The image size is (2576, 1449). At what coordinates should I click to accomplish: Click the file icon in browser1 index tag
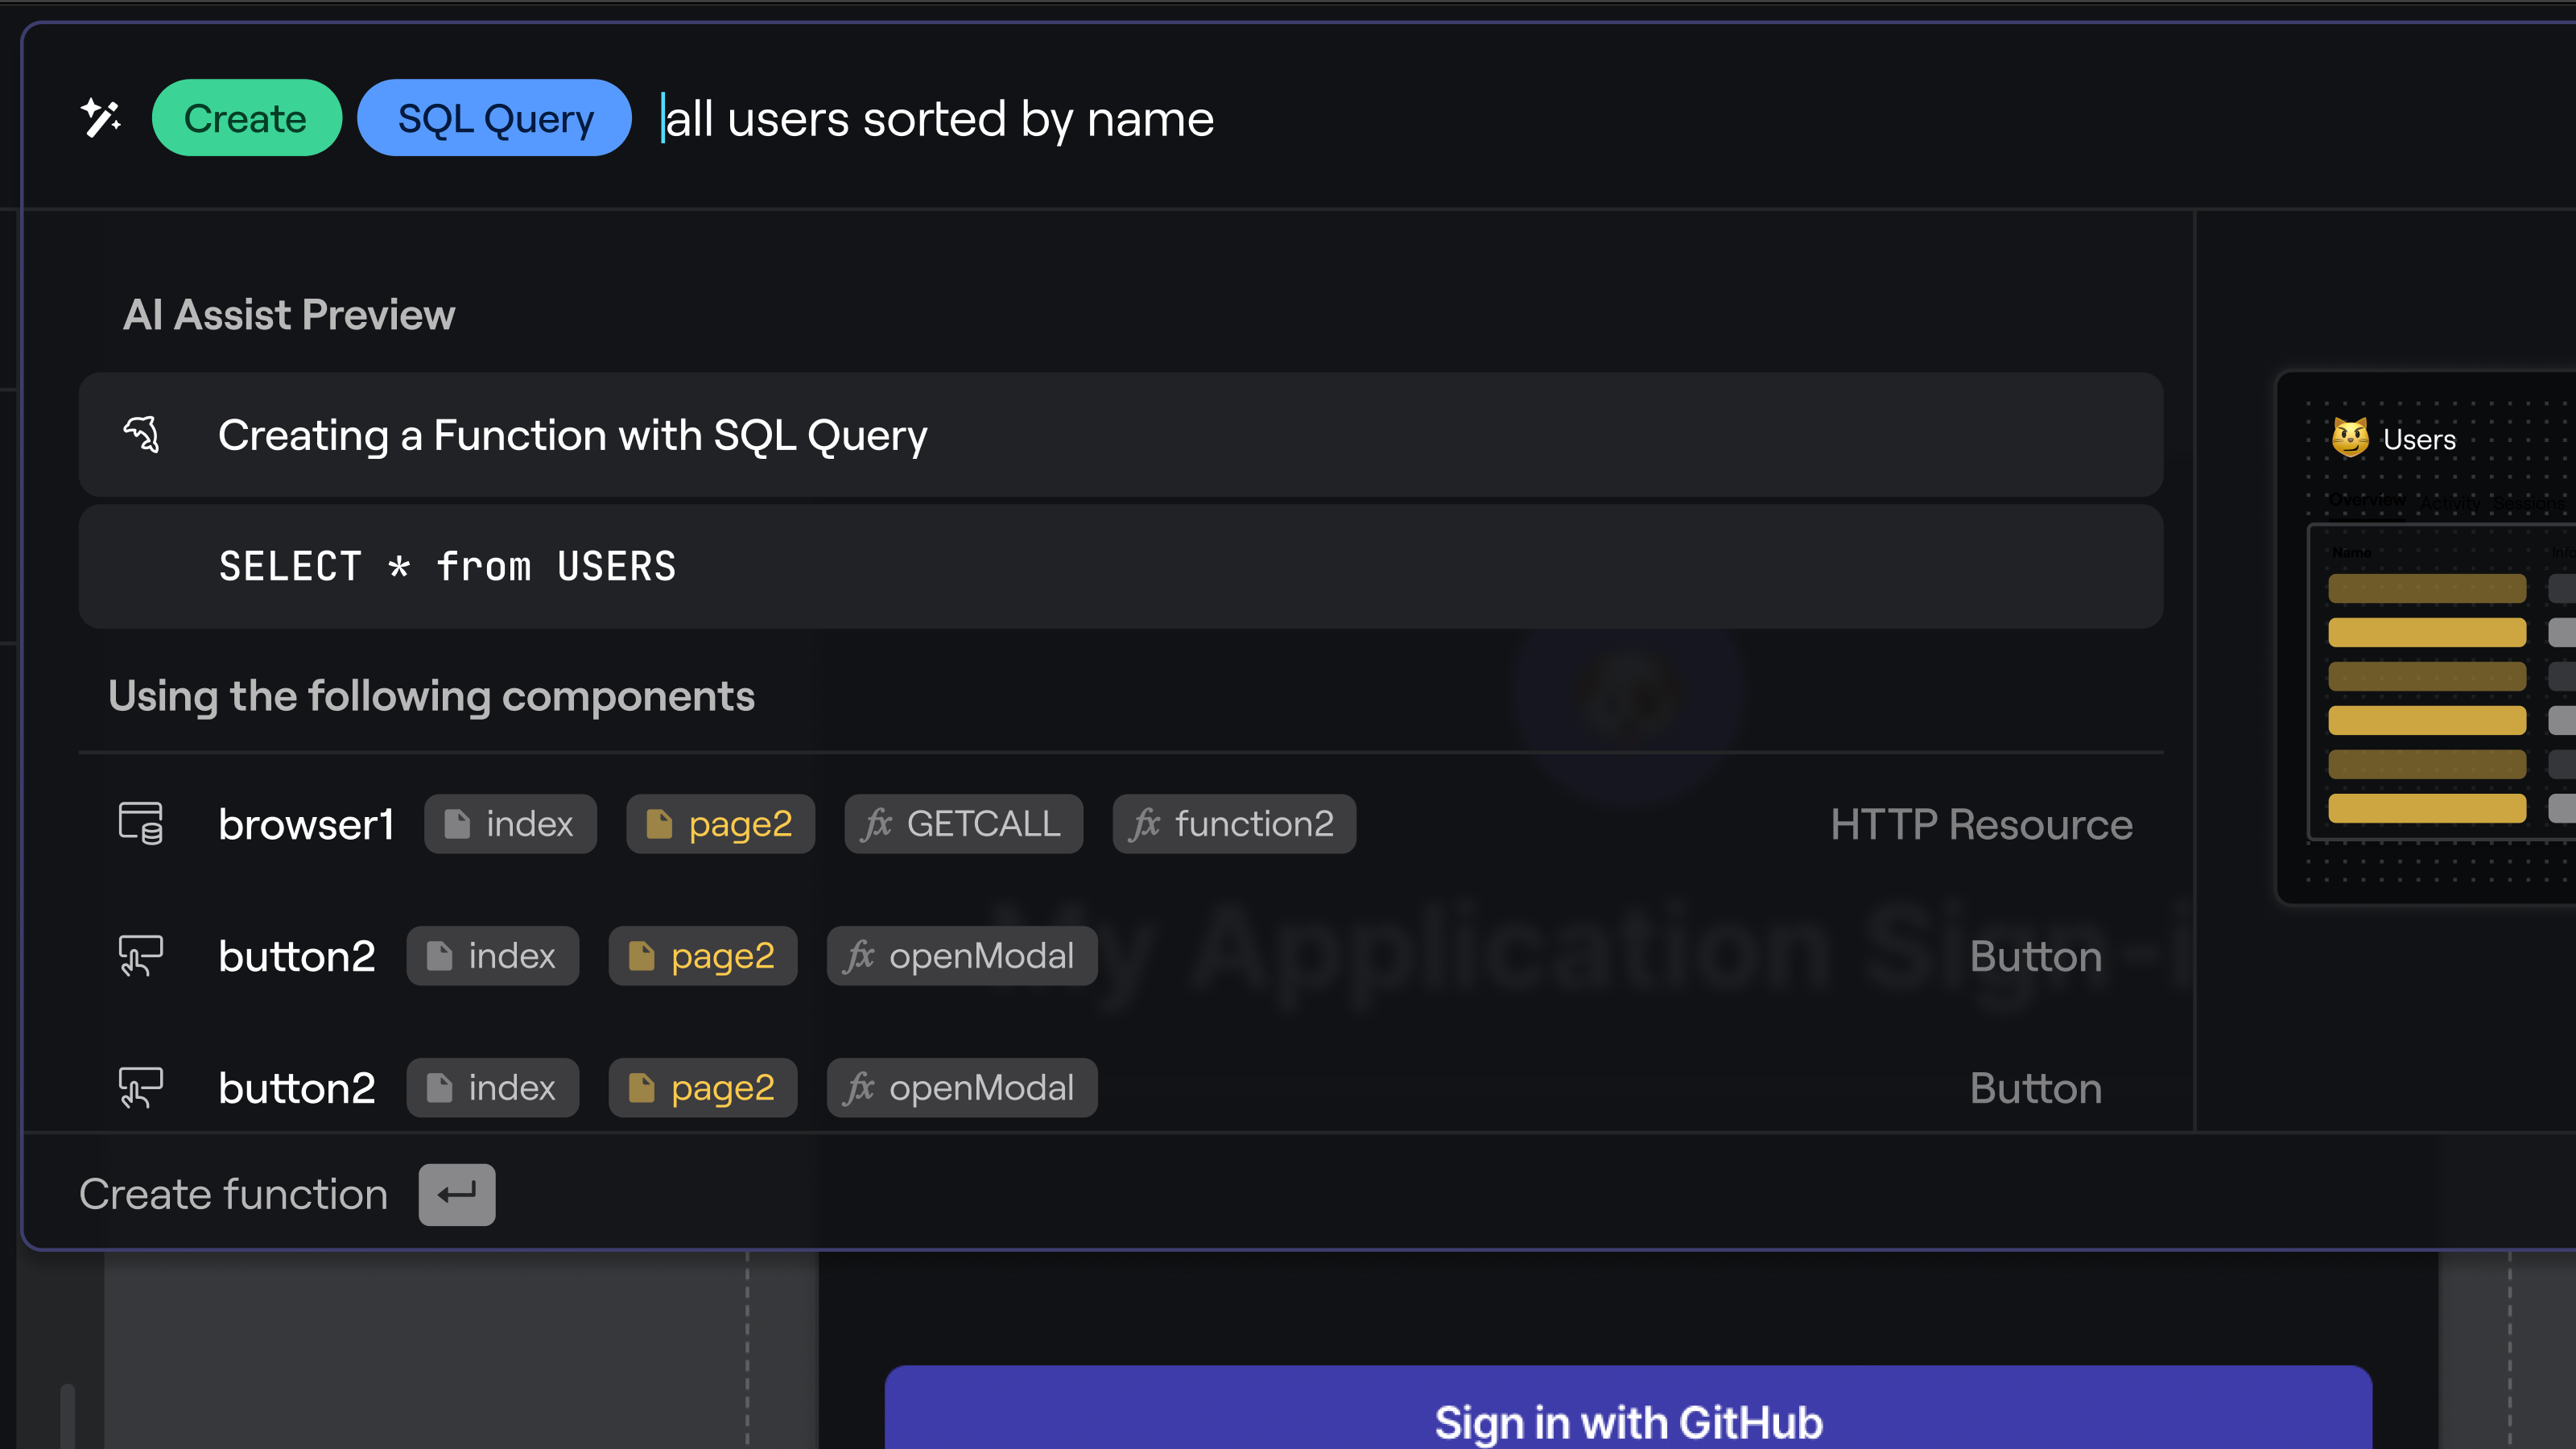(x=457, y=824)
